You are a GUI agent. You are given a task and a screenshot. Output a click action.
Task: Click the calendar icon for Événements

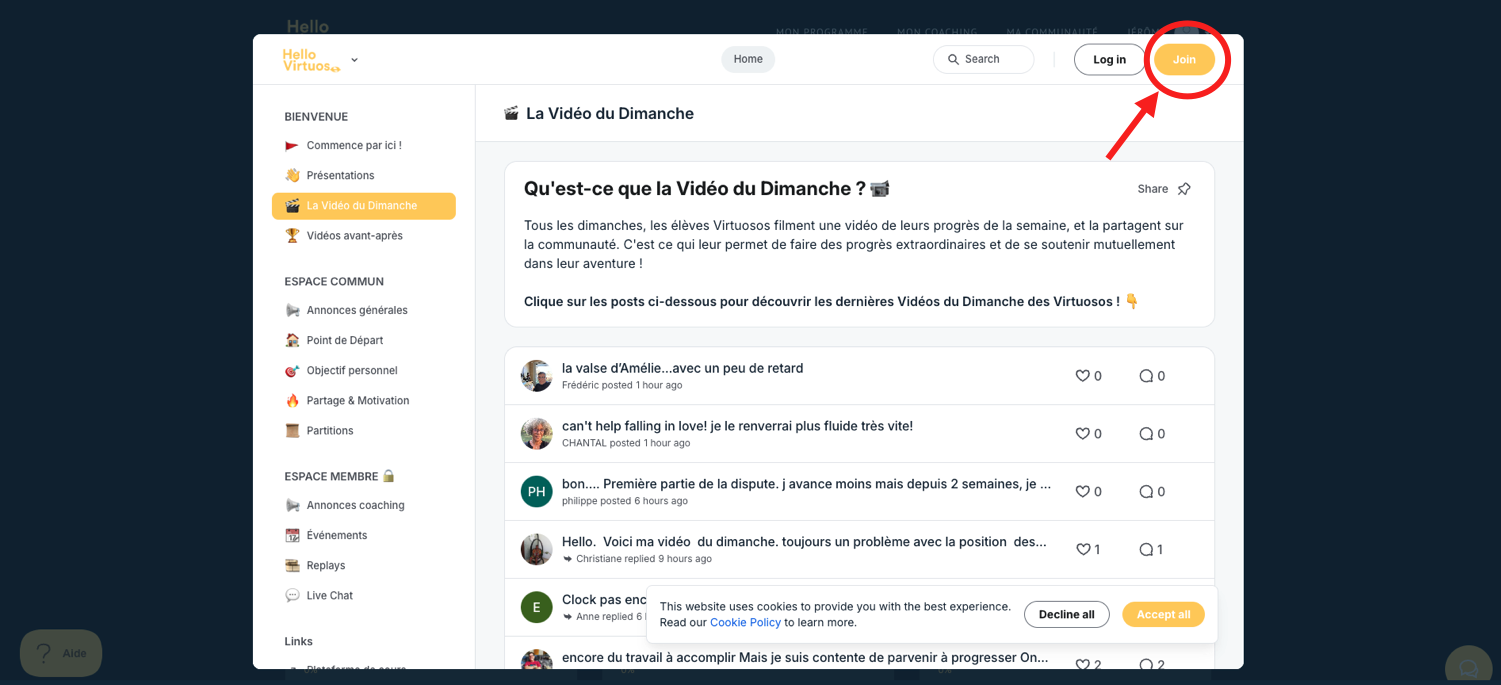tap(292, 535)
